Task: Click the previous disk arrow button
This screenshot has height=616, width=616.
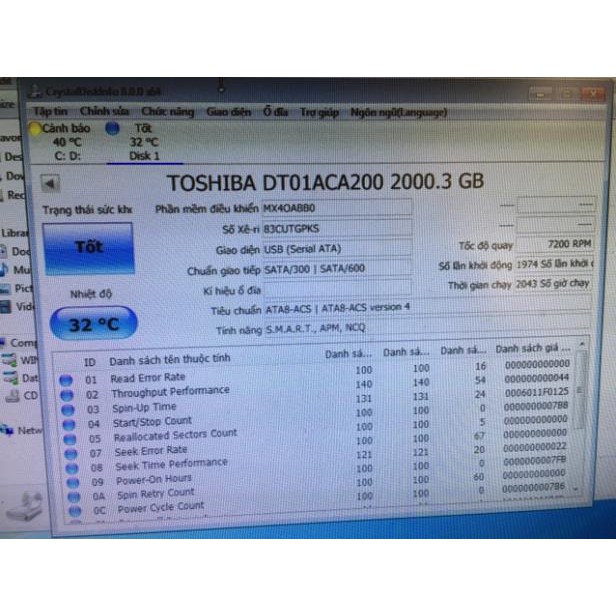Action: (50, 183)
